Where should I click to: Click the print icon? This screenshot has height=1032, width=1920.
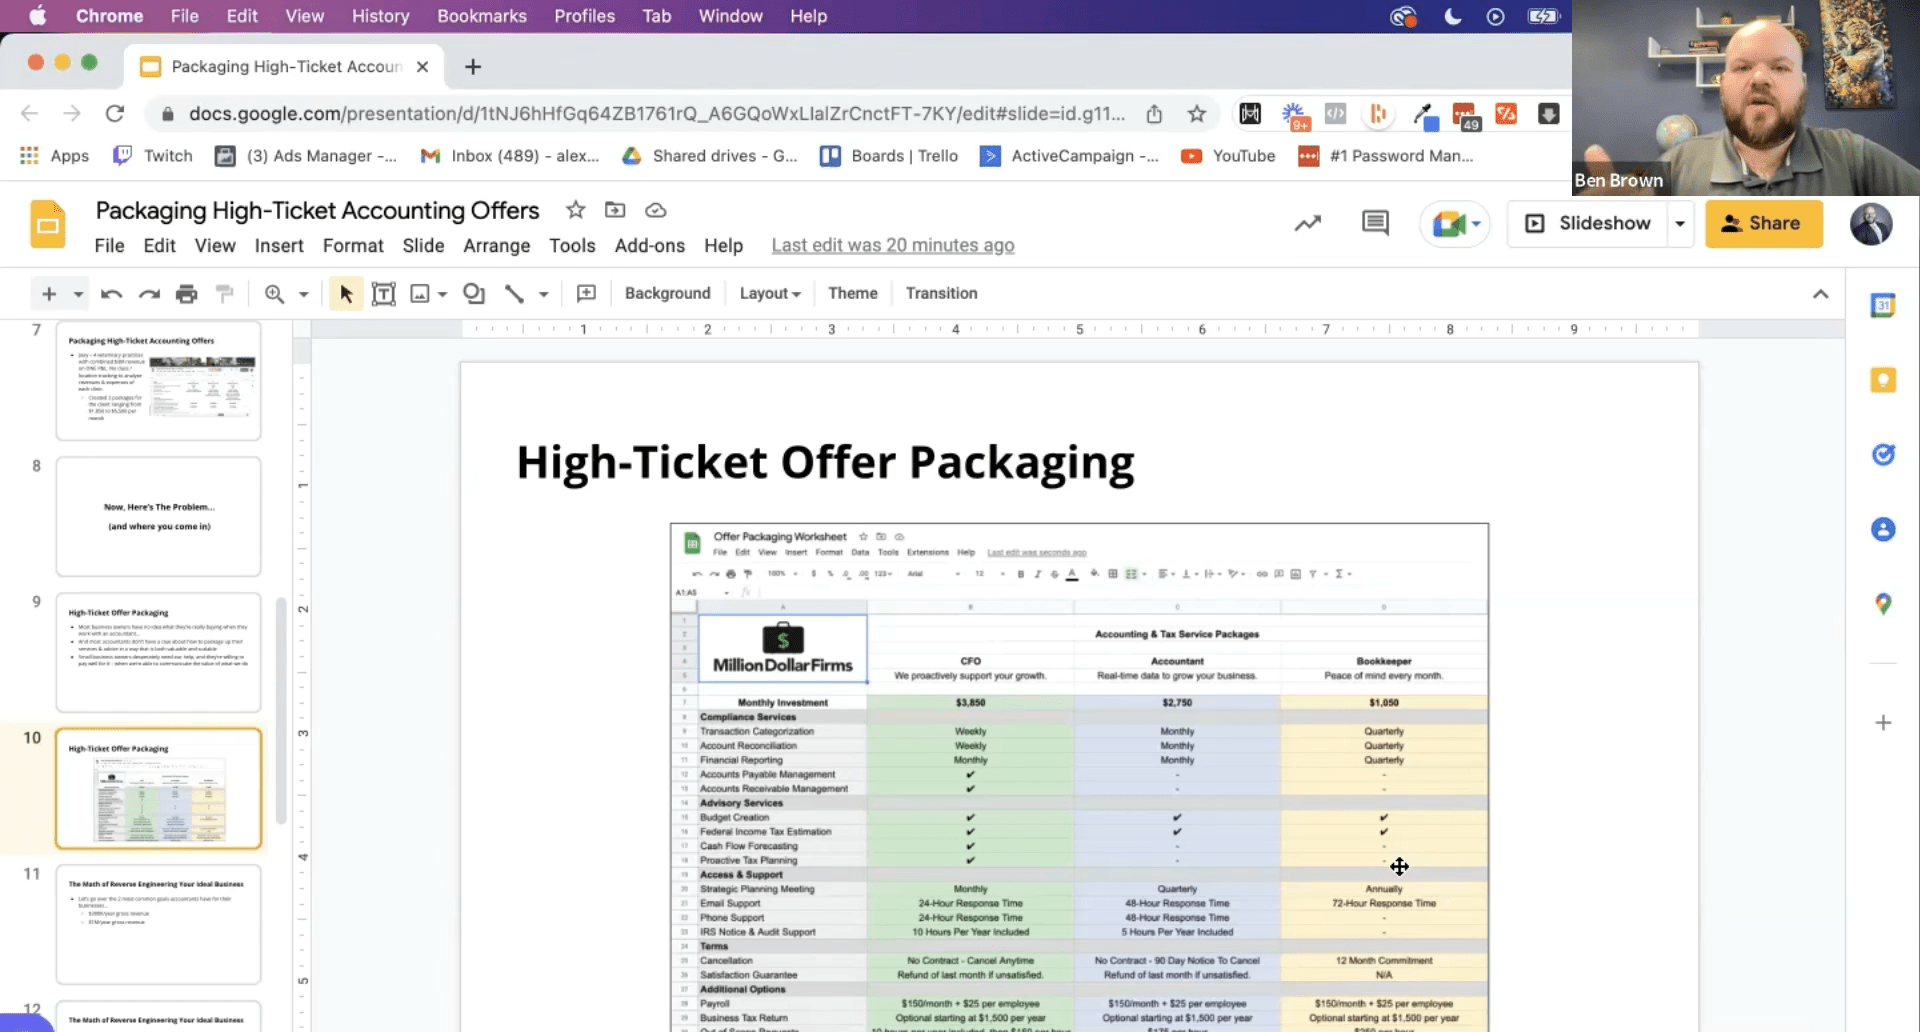coord(187,293)
